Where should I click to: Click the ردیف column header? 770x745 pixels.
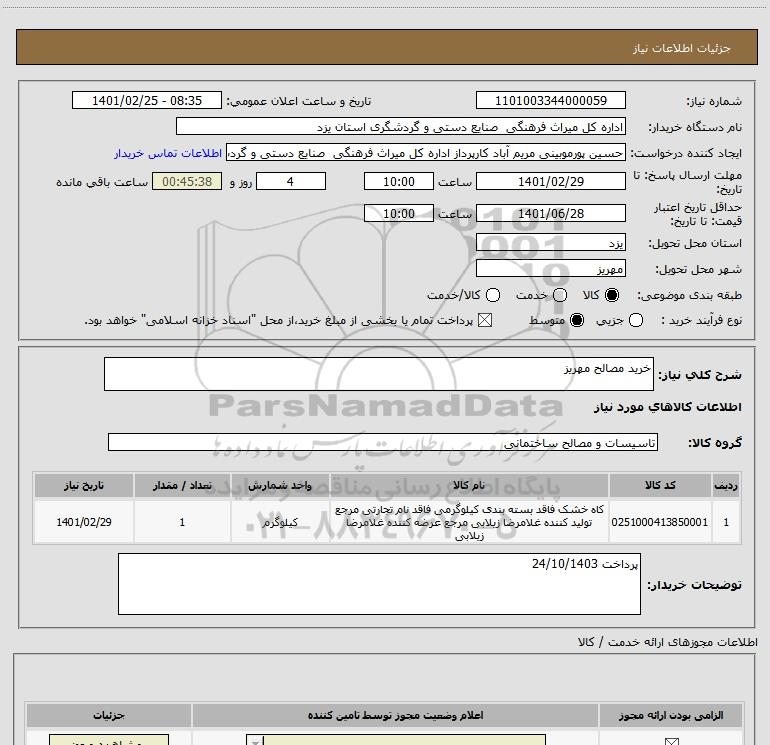tap(726, 486)
